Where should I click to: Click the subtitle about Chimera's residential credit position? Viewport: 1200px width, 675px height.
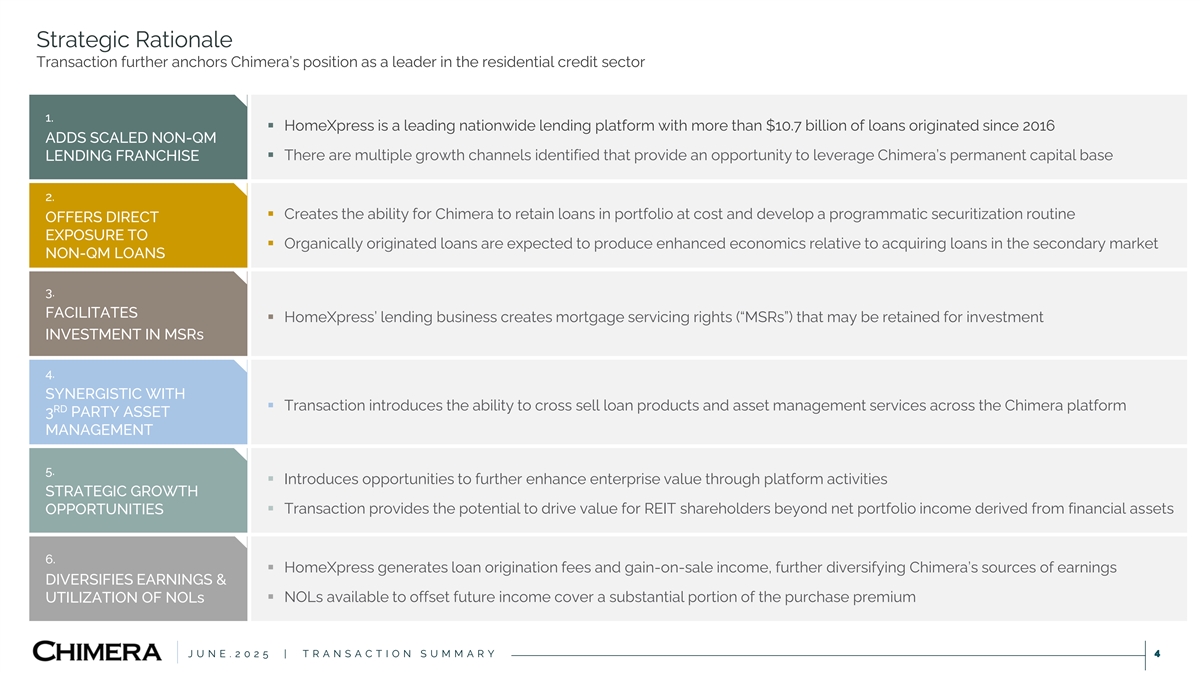coord(340,62)
